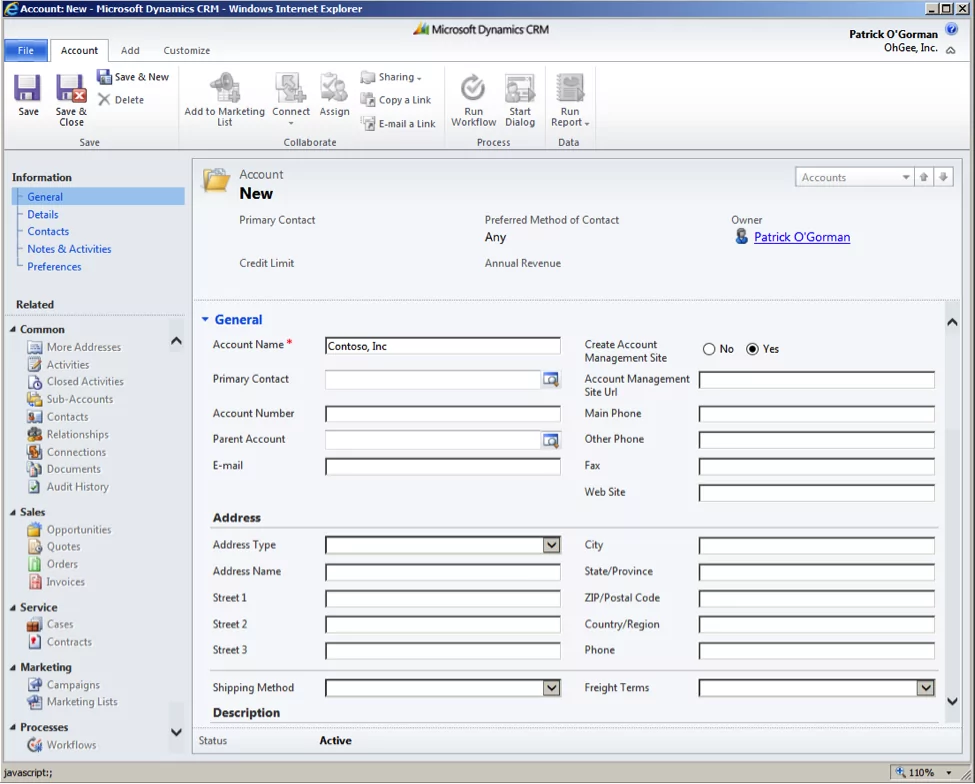Click the Run Workflow icon
Screen dimensions: 975x784
click(x=473, y=88)
